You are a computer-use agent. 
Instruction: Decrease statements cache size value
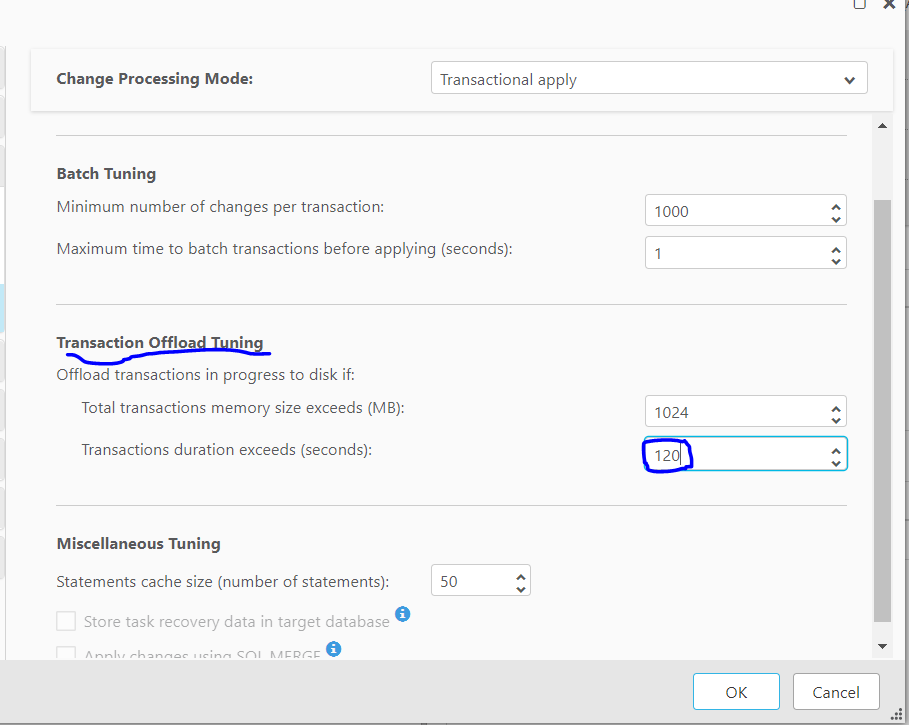[520, 588]
